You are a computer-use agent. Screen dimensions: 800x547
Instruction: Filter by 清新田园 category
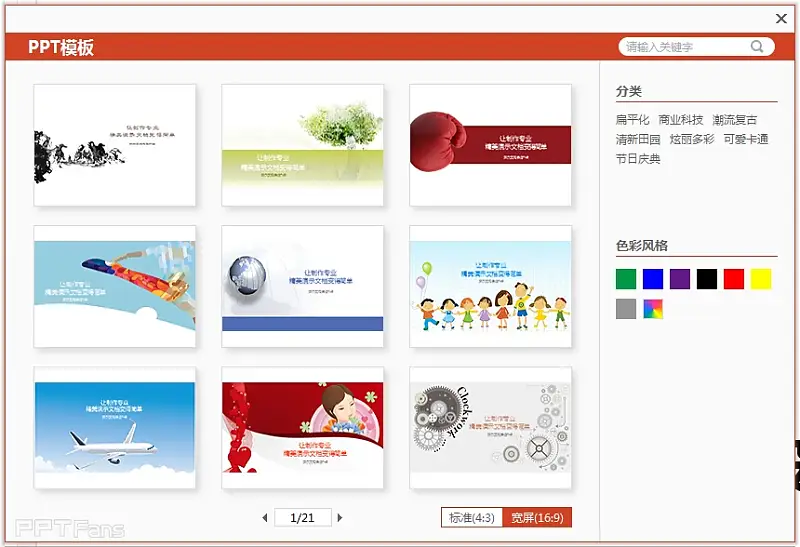tap(638, 139)
